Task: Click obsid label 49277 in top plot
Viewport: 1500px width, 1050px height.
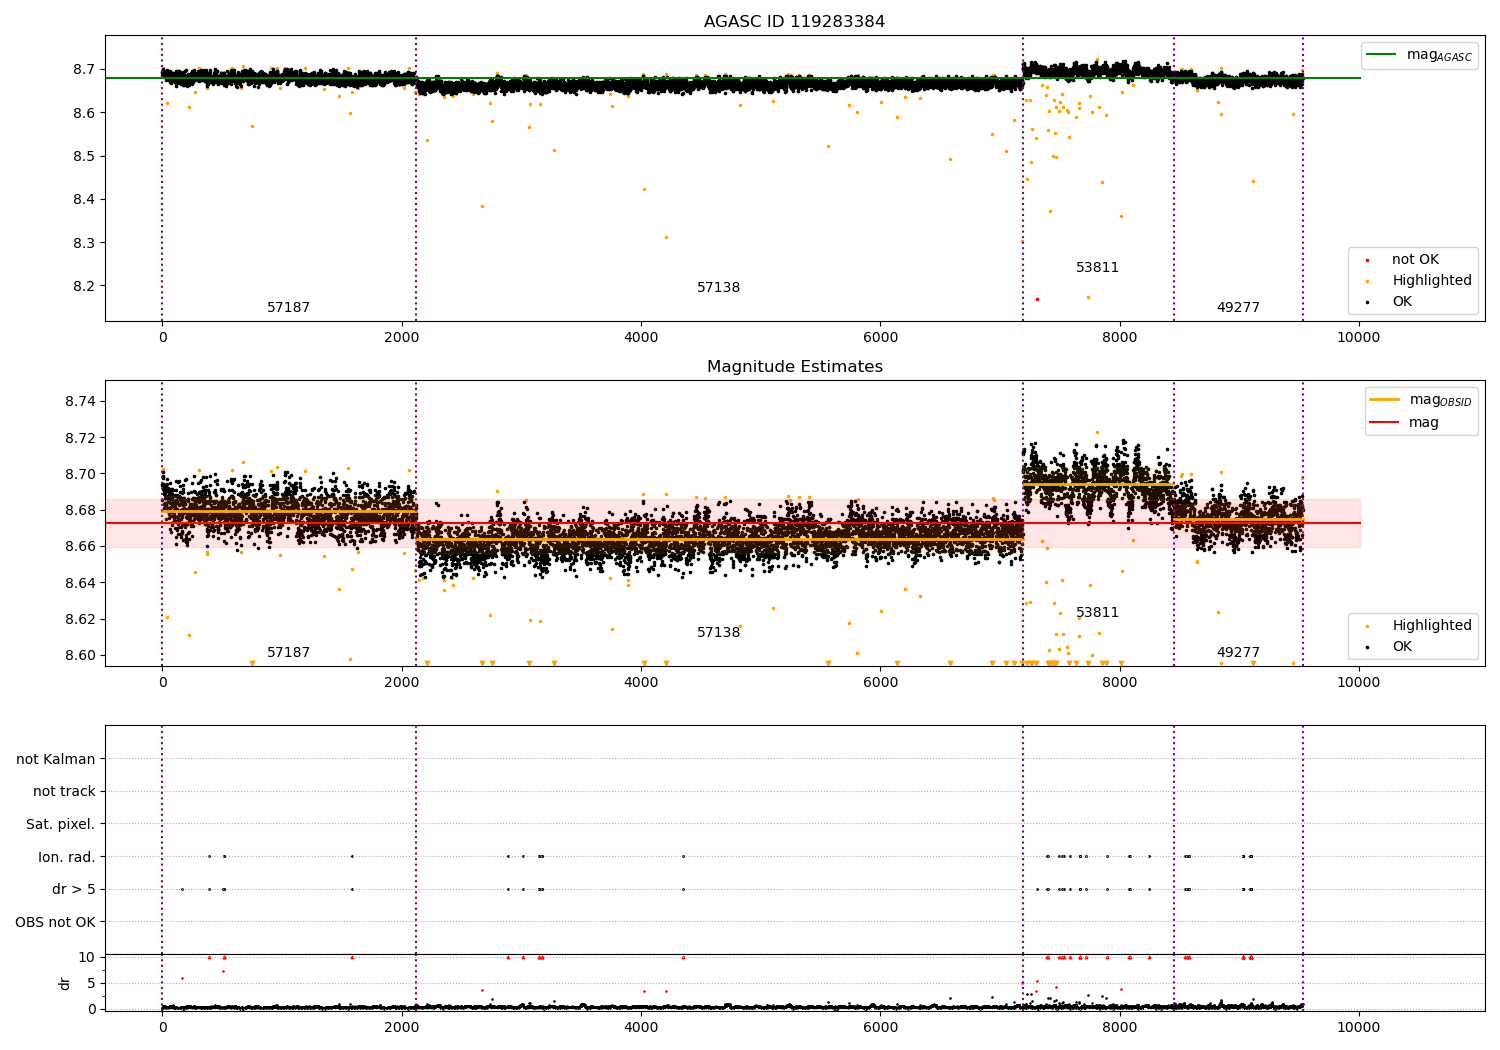Action: [x=1238, y=308]
